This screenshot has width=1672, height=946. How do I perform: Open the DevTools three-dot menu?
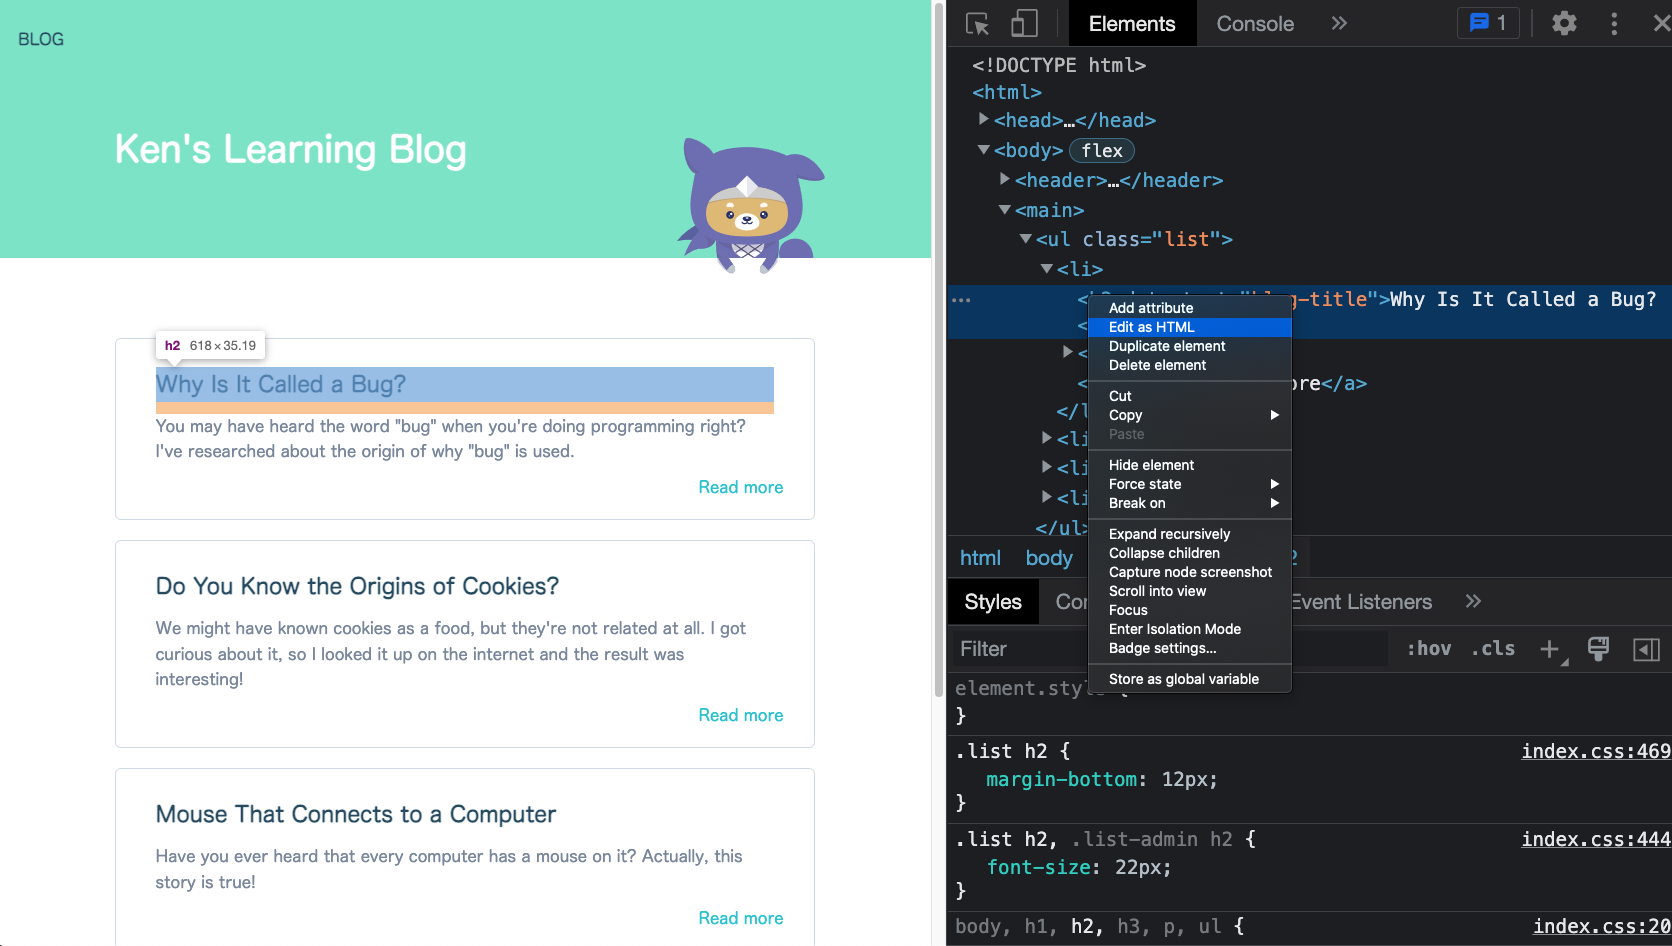(1614, 23)
